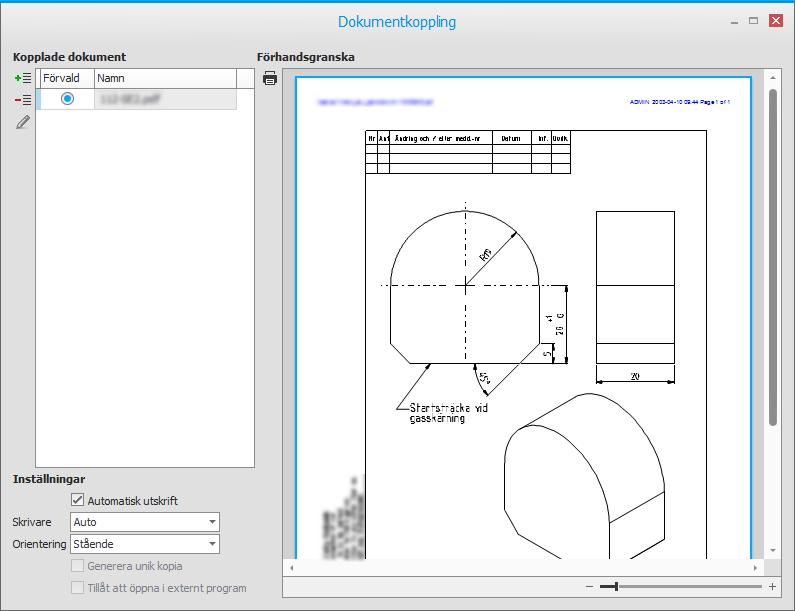Viewport: 795px width, 611px height.
Task: Open the Skrivare dropdown set to Auto
Action: [144, 522]
